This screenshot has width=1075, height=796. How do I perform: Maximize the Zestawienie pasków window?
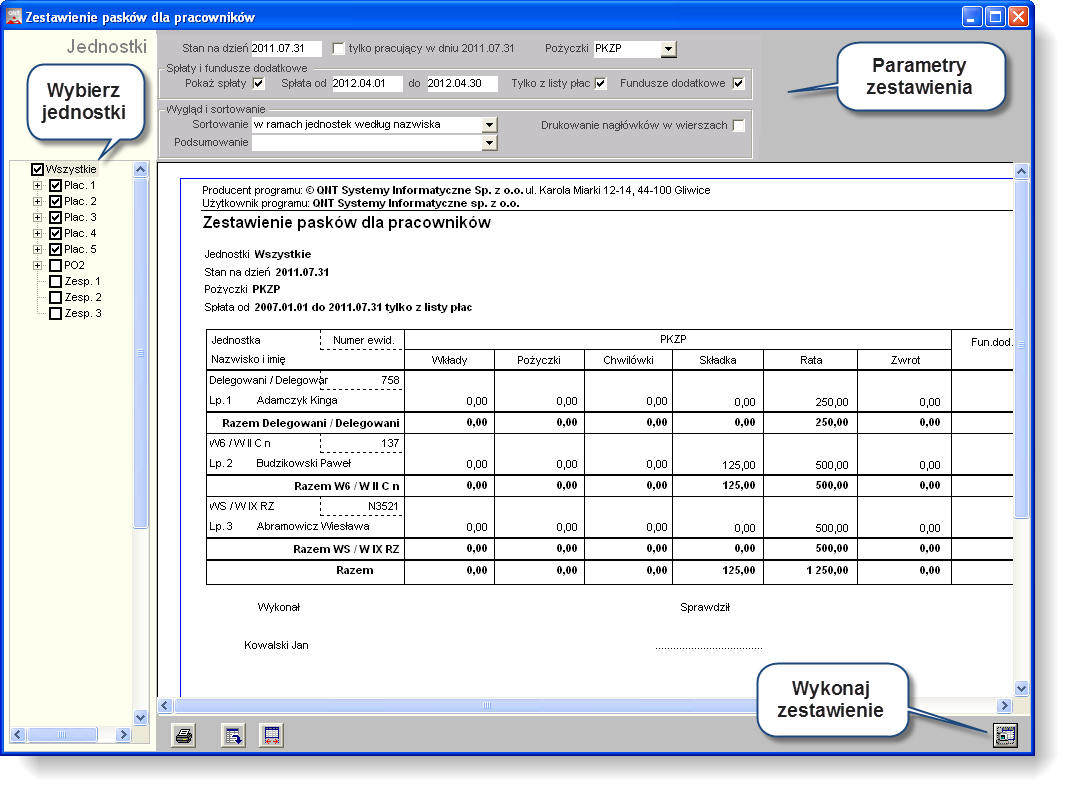coord(995,16)
